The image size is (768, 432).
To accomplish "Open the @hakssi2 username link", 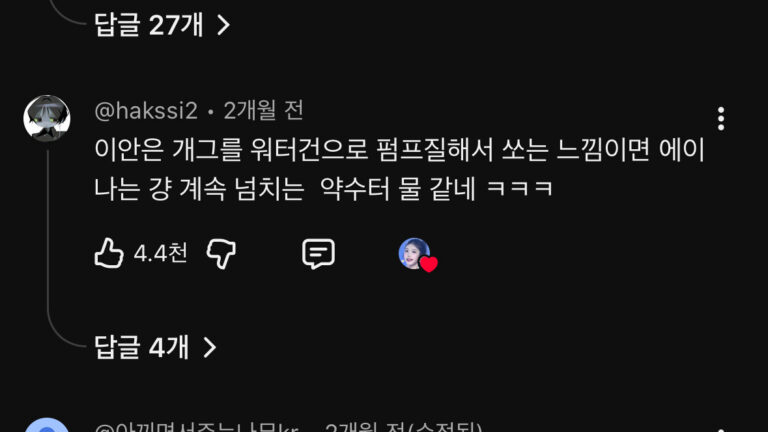I will click(x=146, y=111).
